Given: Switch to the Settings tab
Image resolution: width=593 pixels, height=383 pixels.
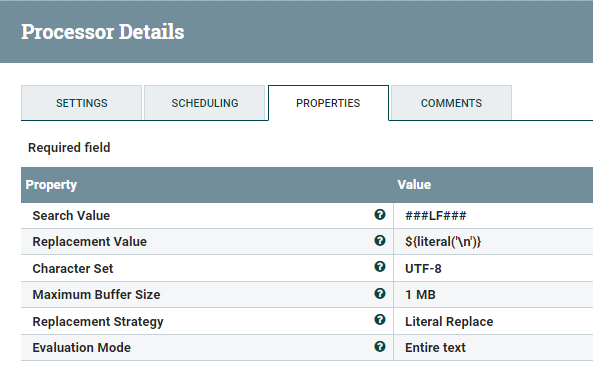Looking at the screenshot, I should click(82, 103).
